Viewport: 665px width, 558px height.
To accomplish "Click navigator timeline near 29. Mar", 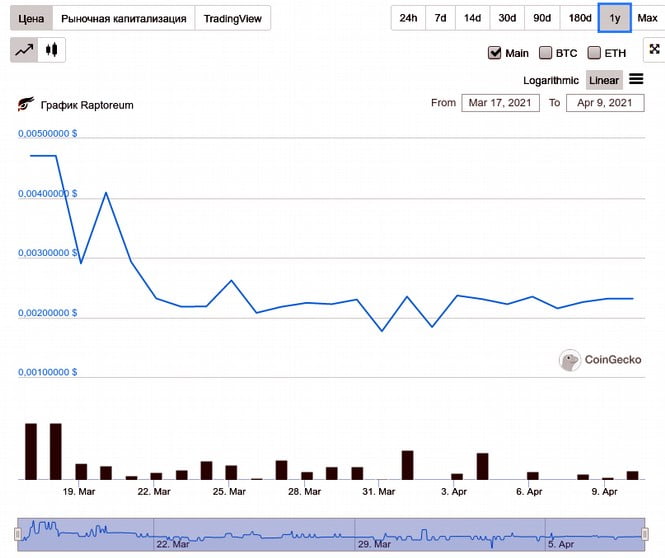I will [374, 544].
